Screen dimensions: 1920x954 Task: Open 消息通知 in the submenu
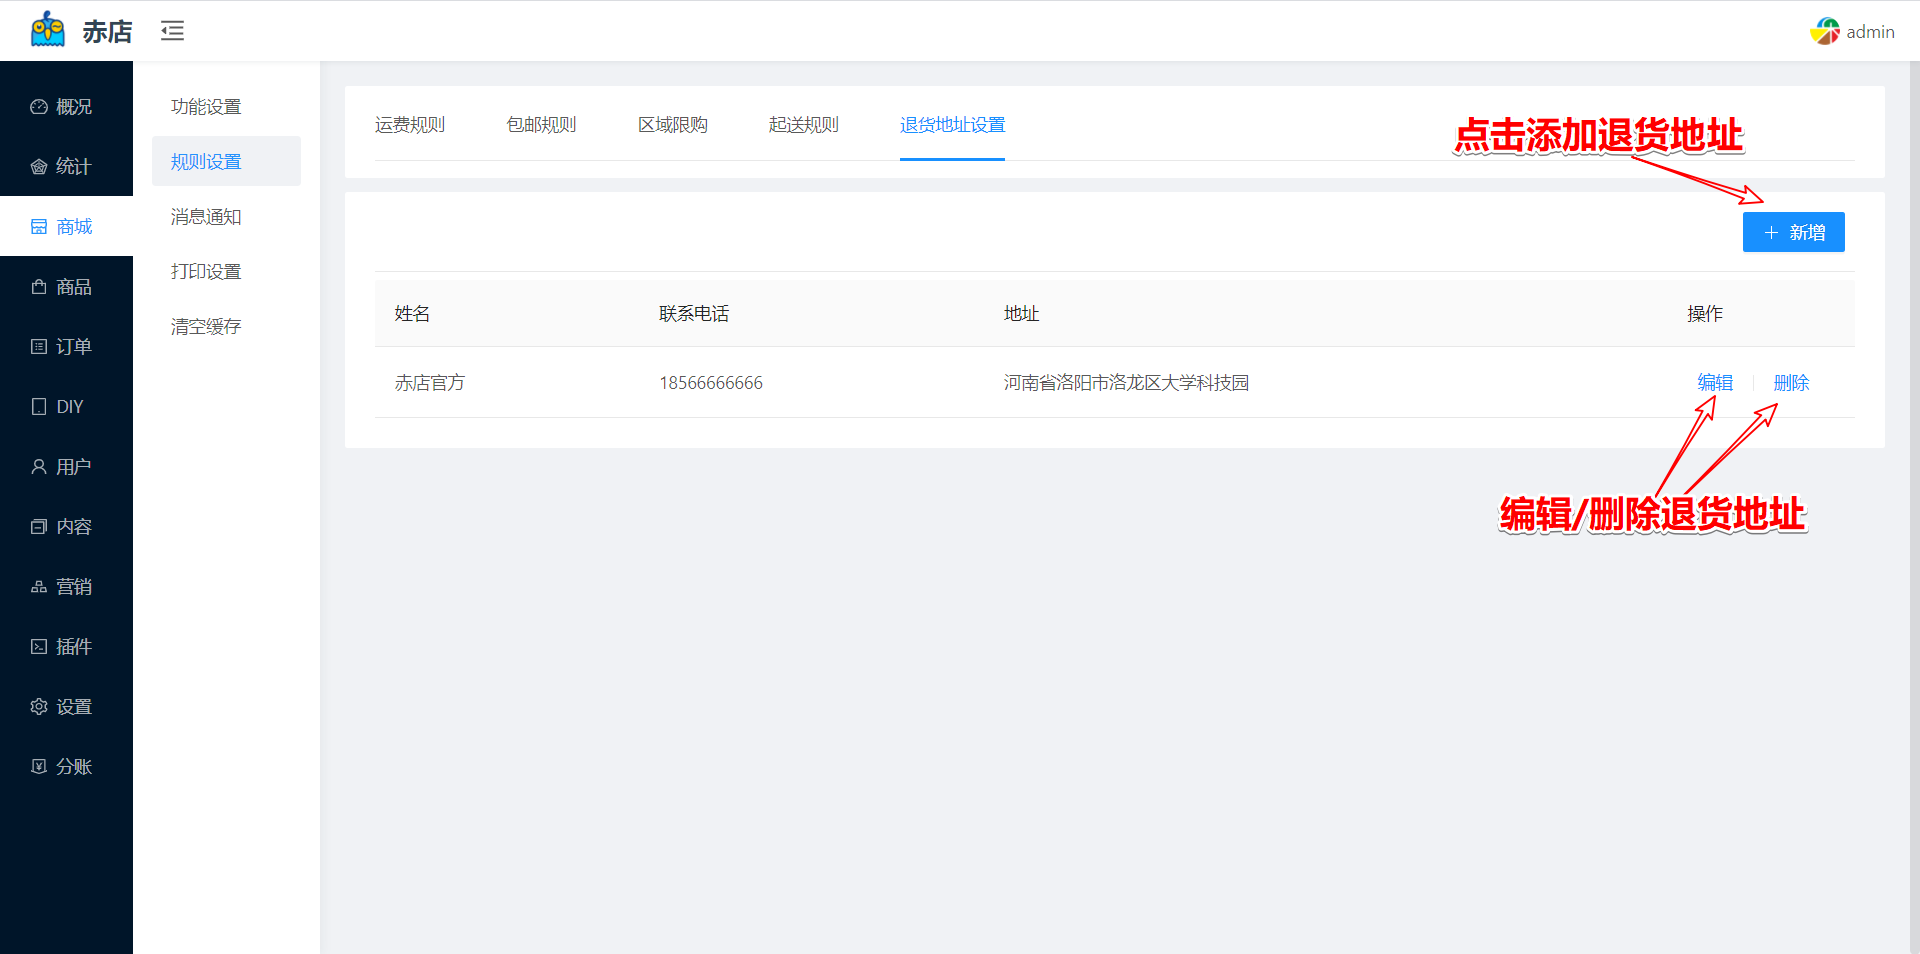tap(206, 217)
